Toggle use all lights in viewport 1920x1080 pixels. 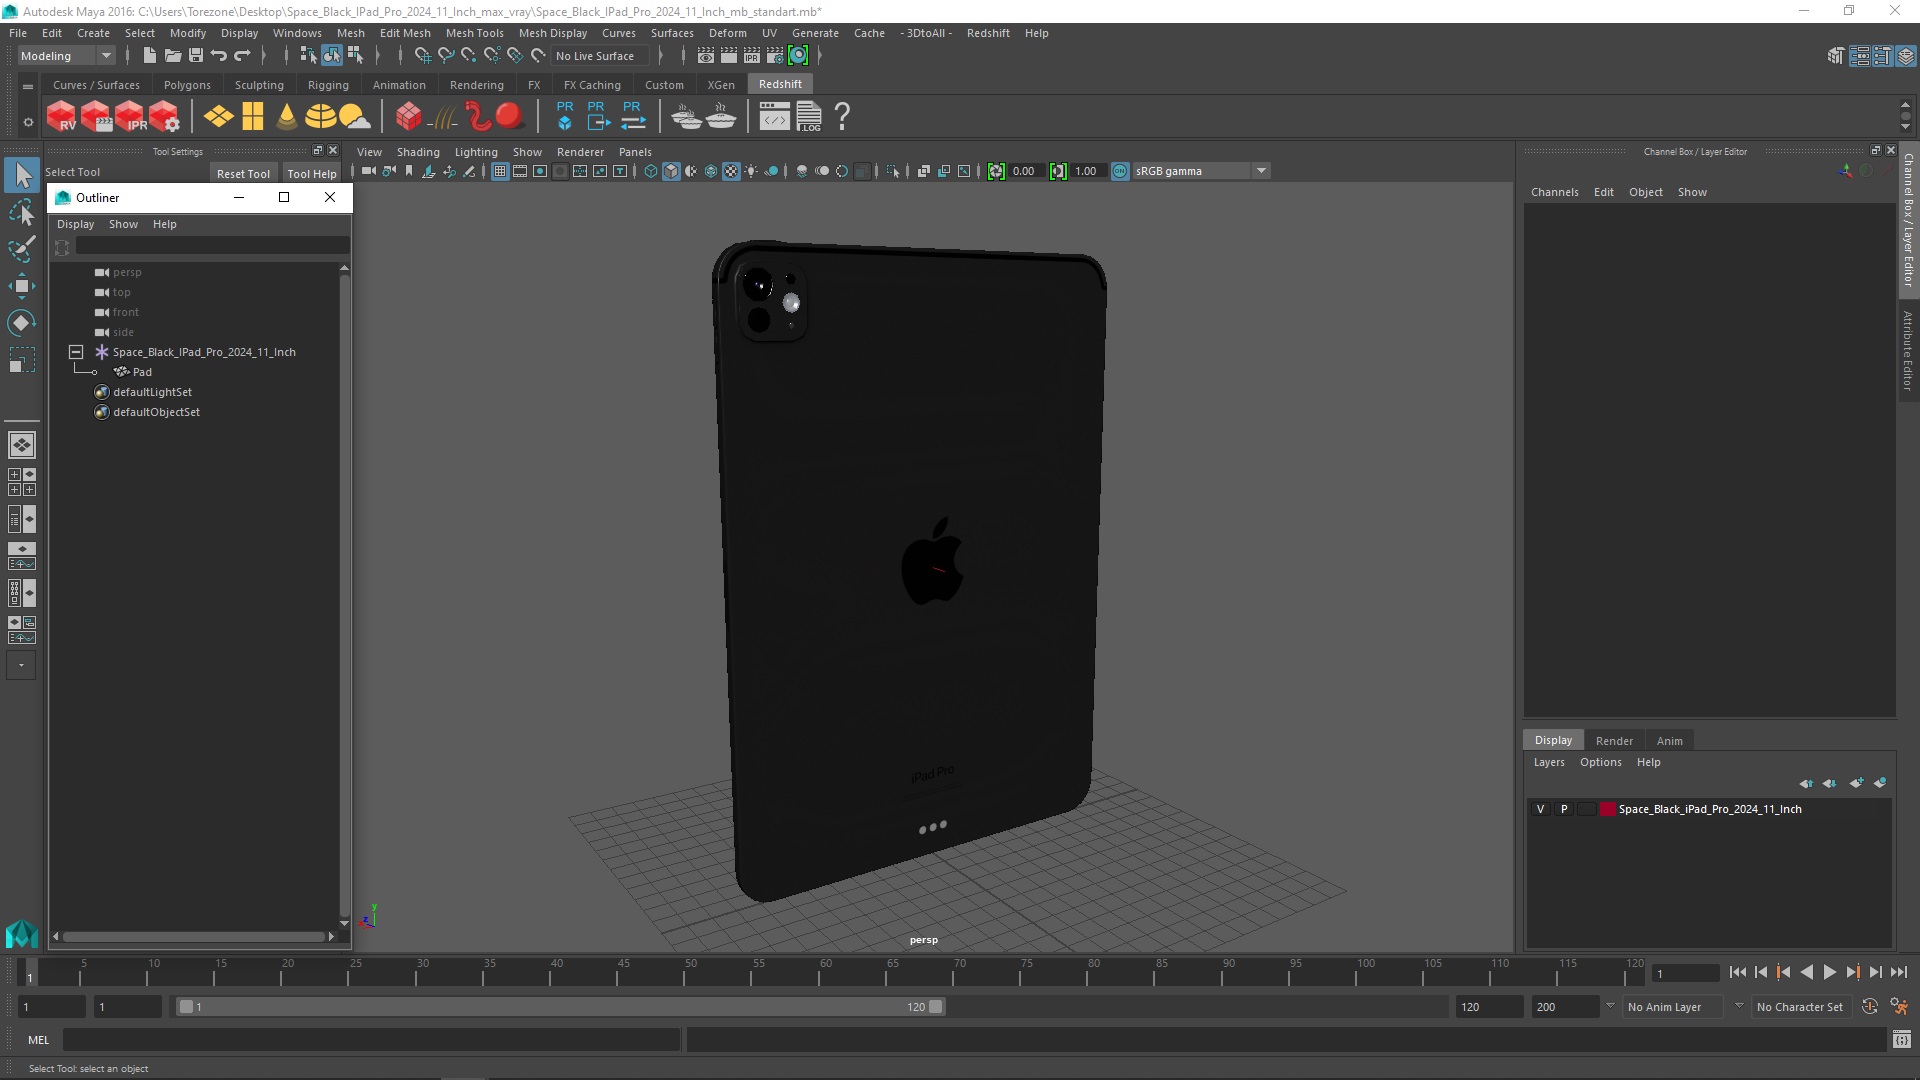751,171
